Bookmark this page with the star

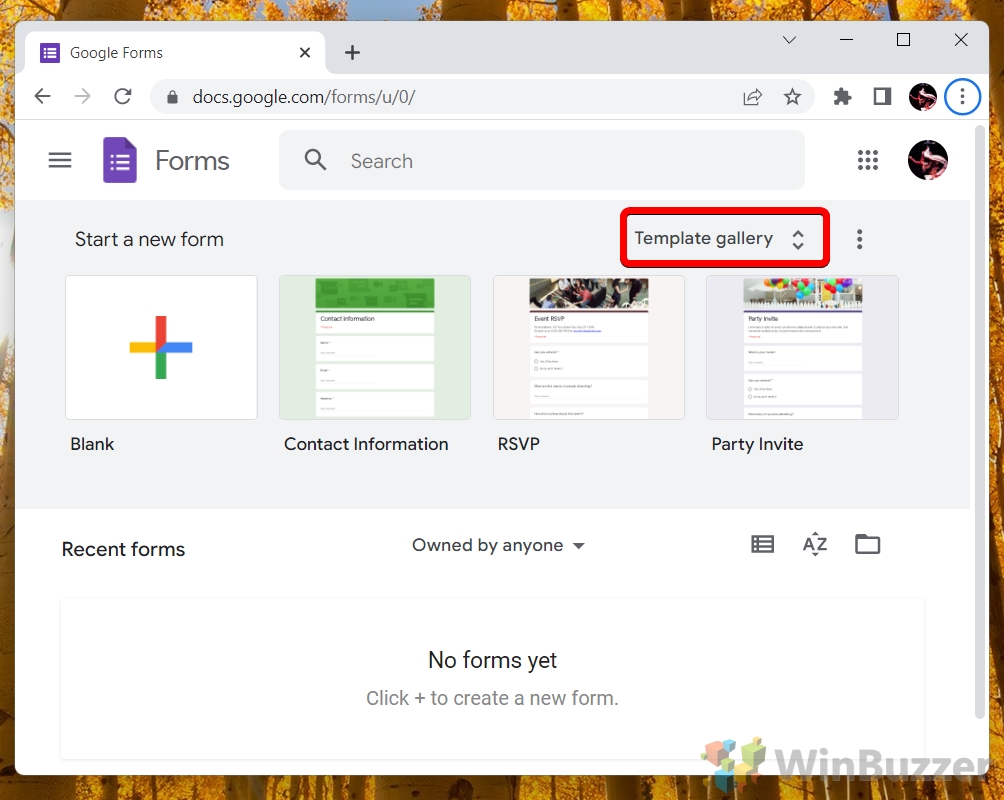(x=792, y=97)
